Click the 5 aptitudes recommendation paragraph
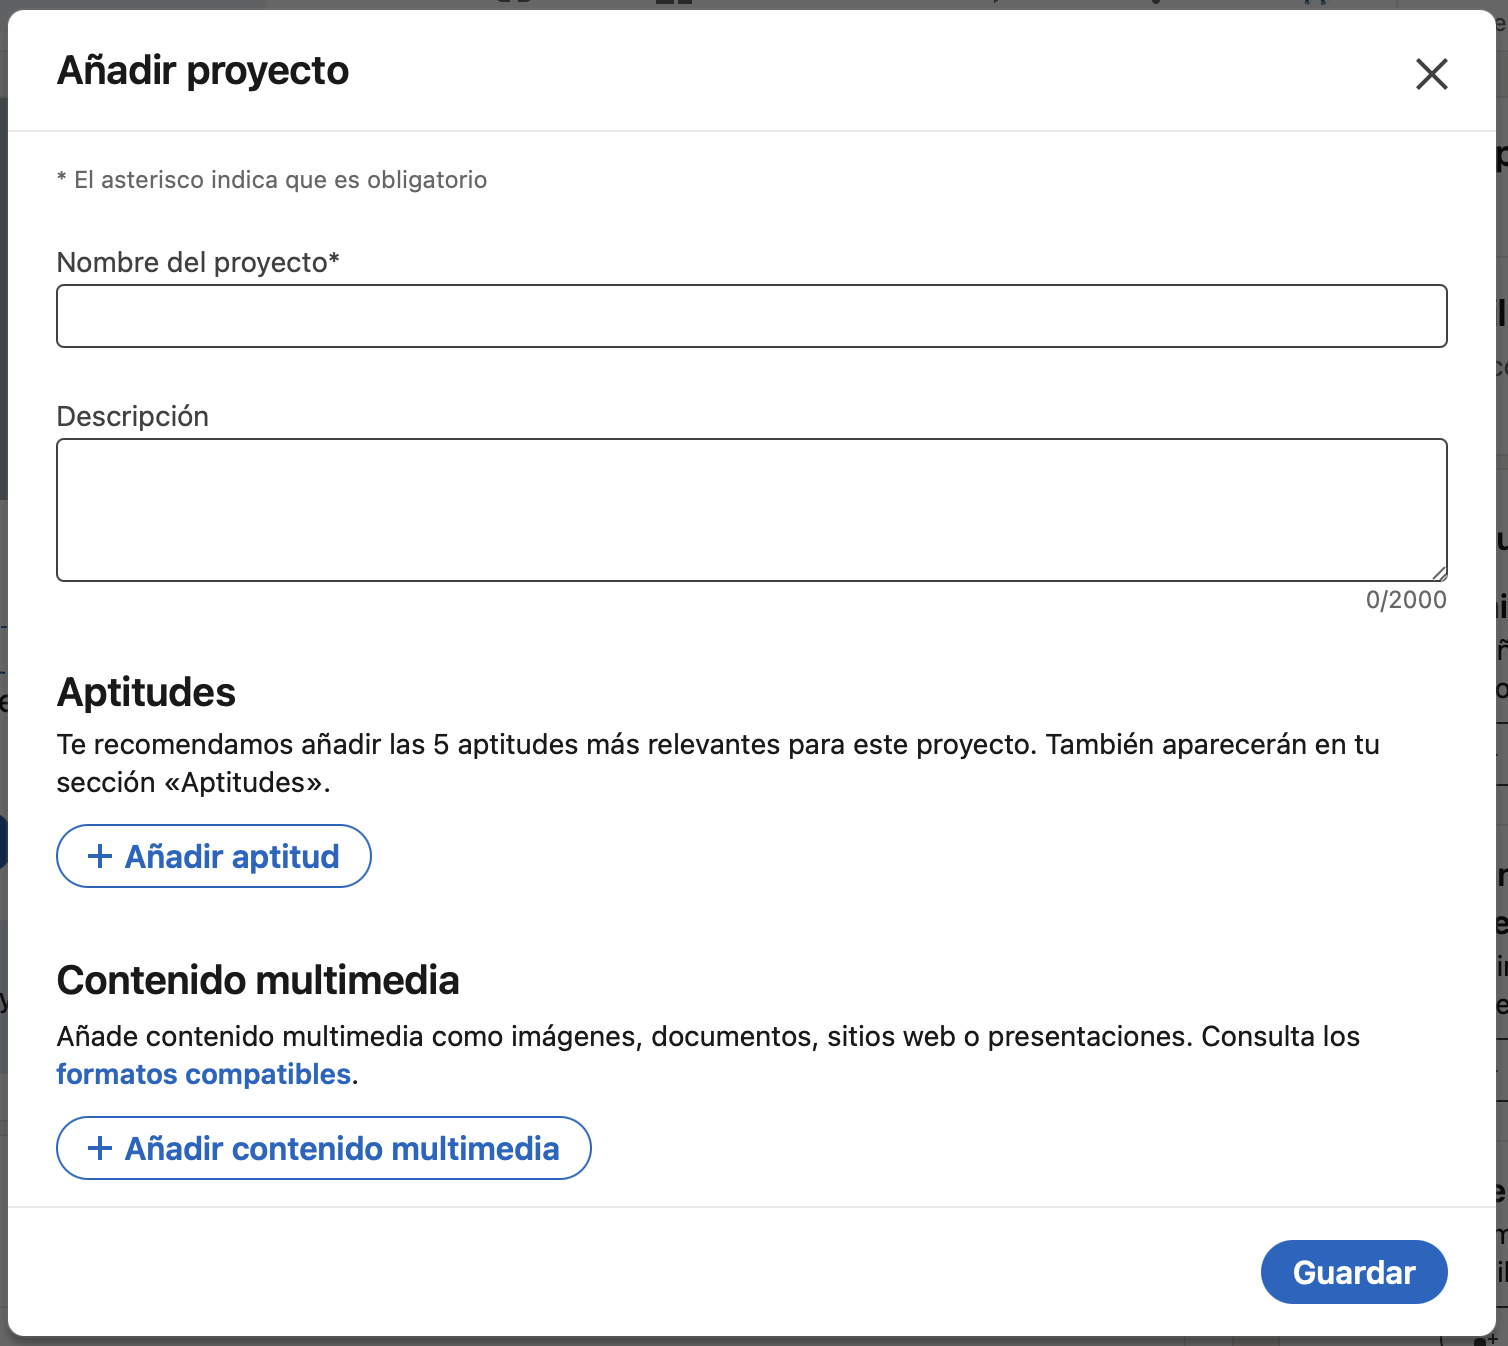The width and height of the screenshot is (1508, 1346). coord(718,763)
